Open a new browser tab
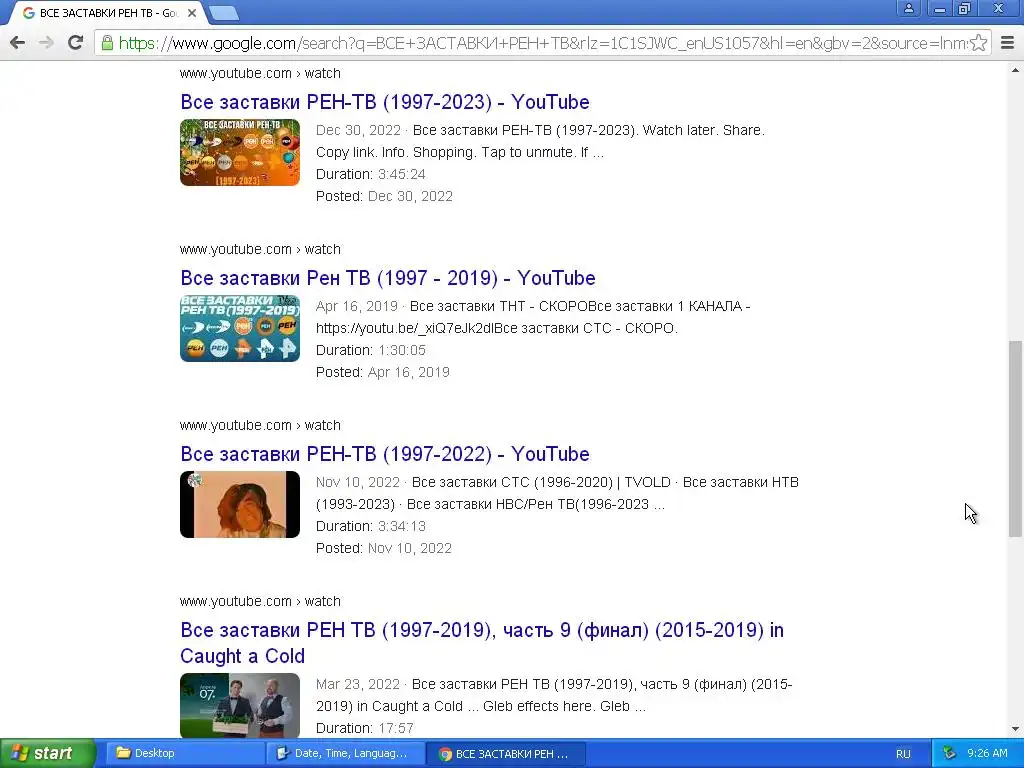 (224, 13)
